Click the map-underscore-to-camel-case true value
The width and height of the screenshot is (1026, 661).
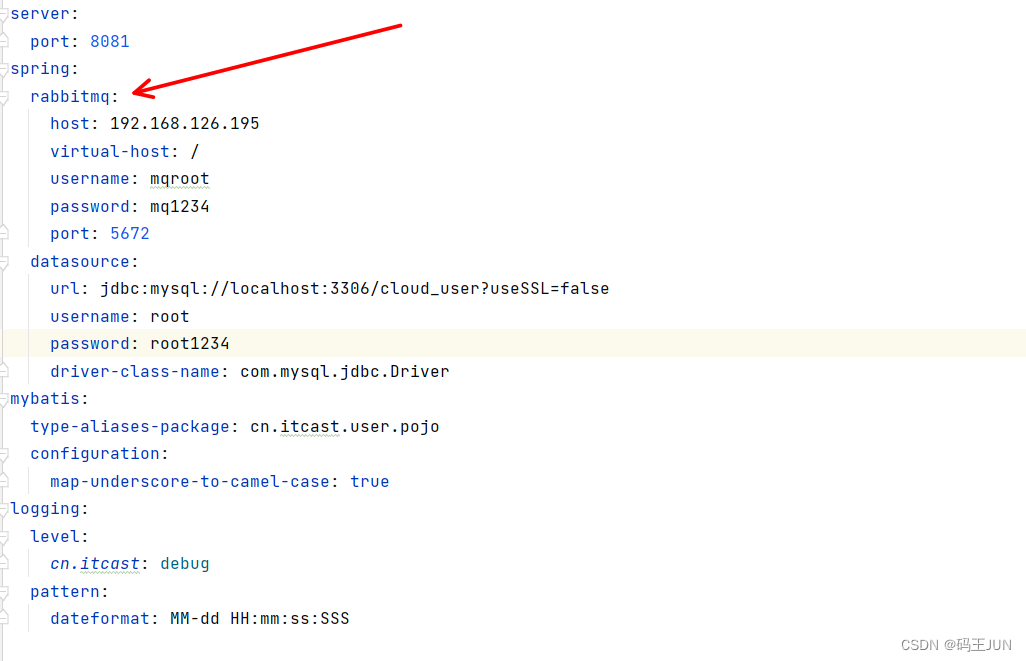tap(370, 481)
